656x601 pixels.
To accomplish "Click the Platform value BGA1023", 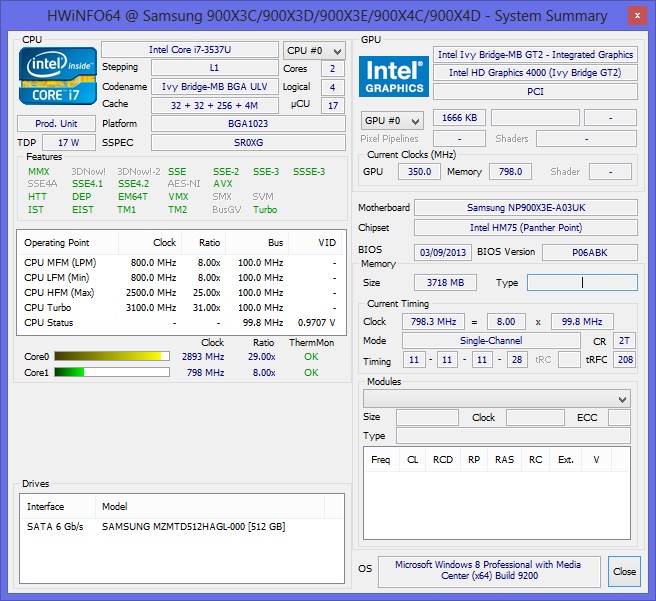I will coord(248,124).
